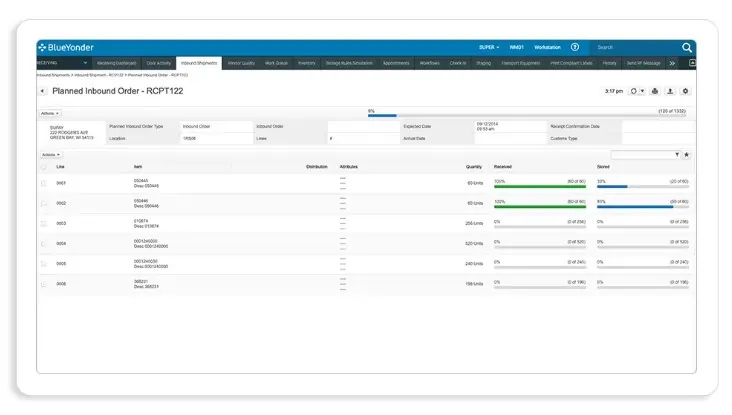Open page settings gear icon
Image resolution: width=732 pixels, height=415 pixels.
[x=685, y=91]
